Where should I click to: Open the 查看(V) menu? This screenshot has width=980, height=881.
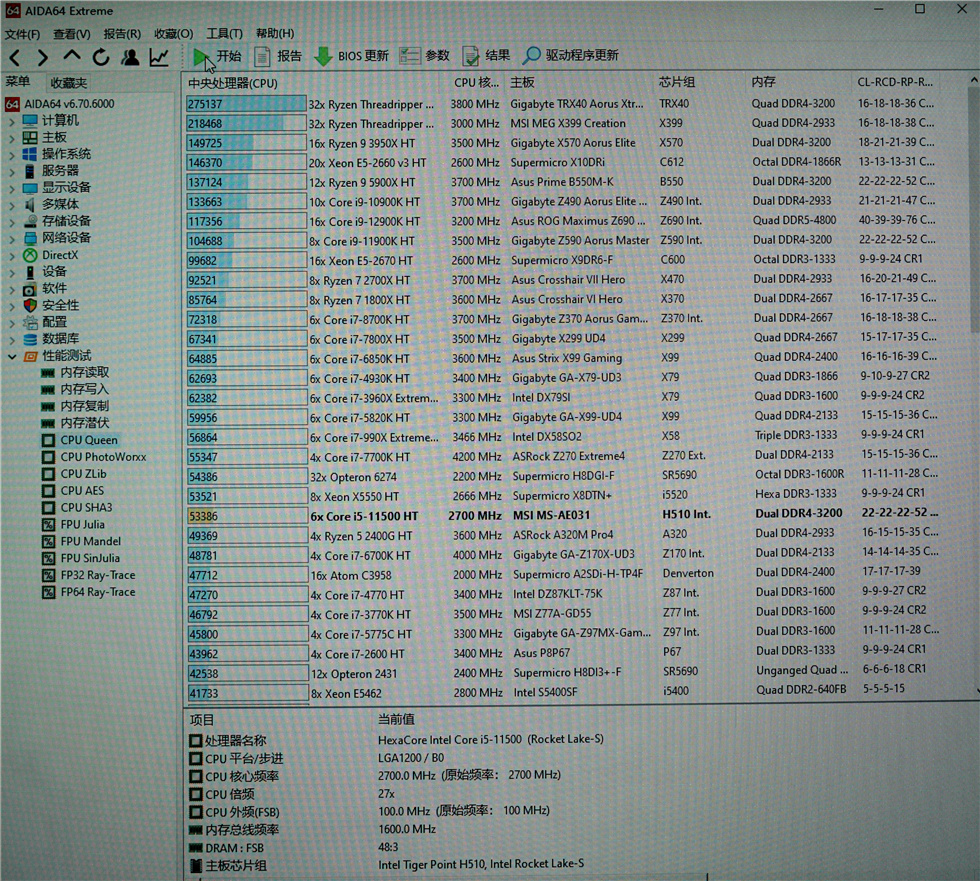click(72, 34)
